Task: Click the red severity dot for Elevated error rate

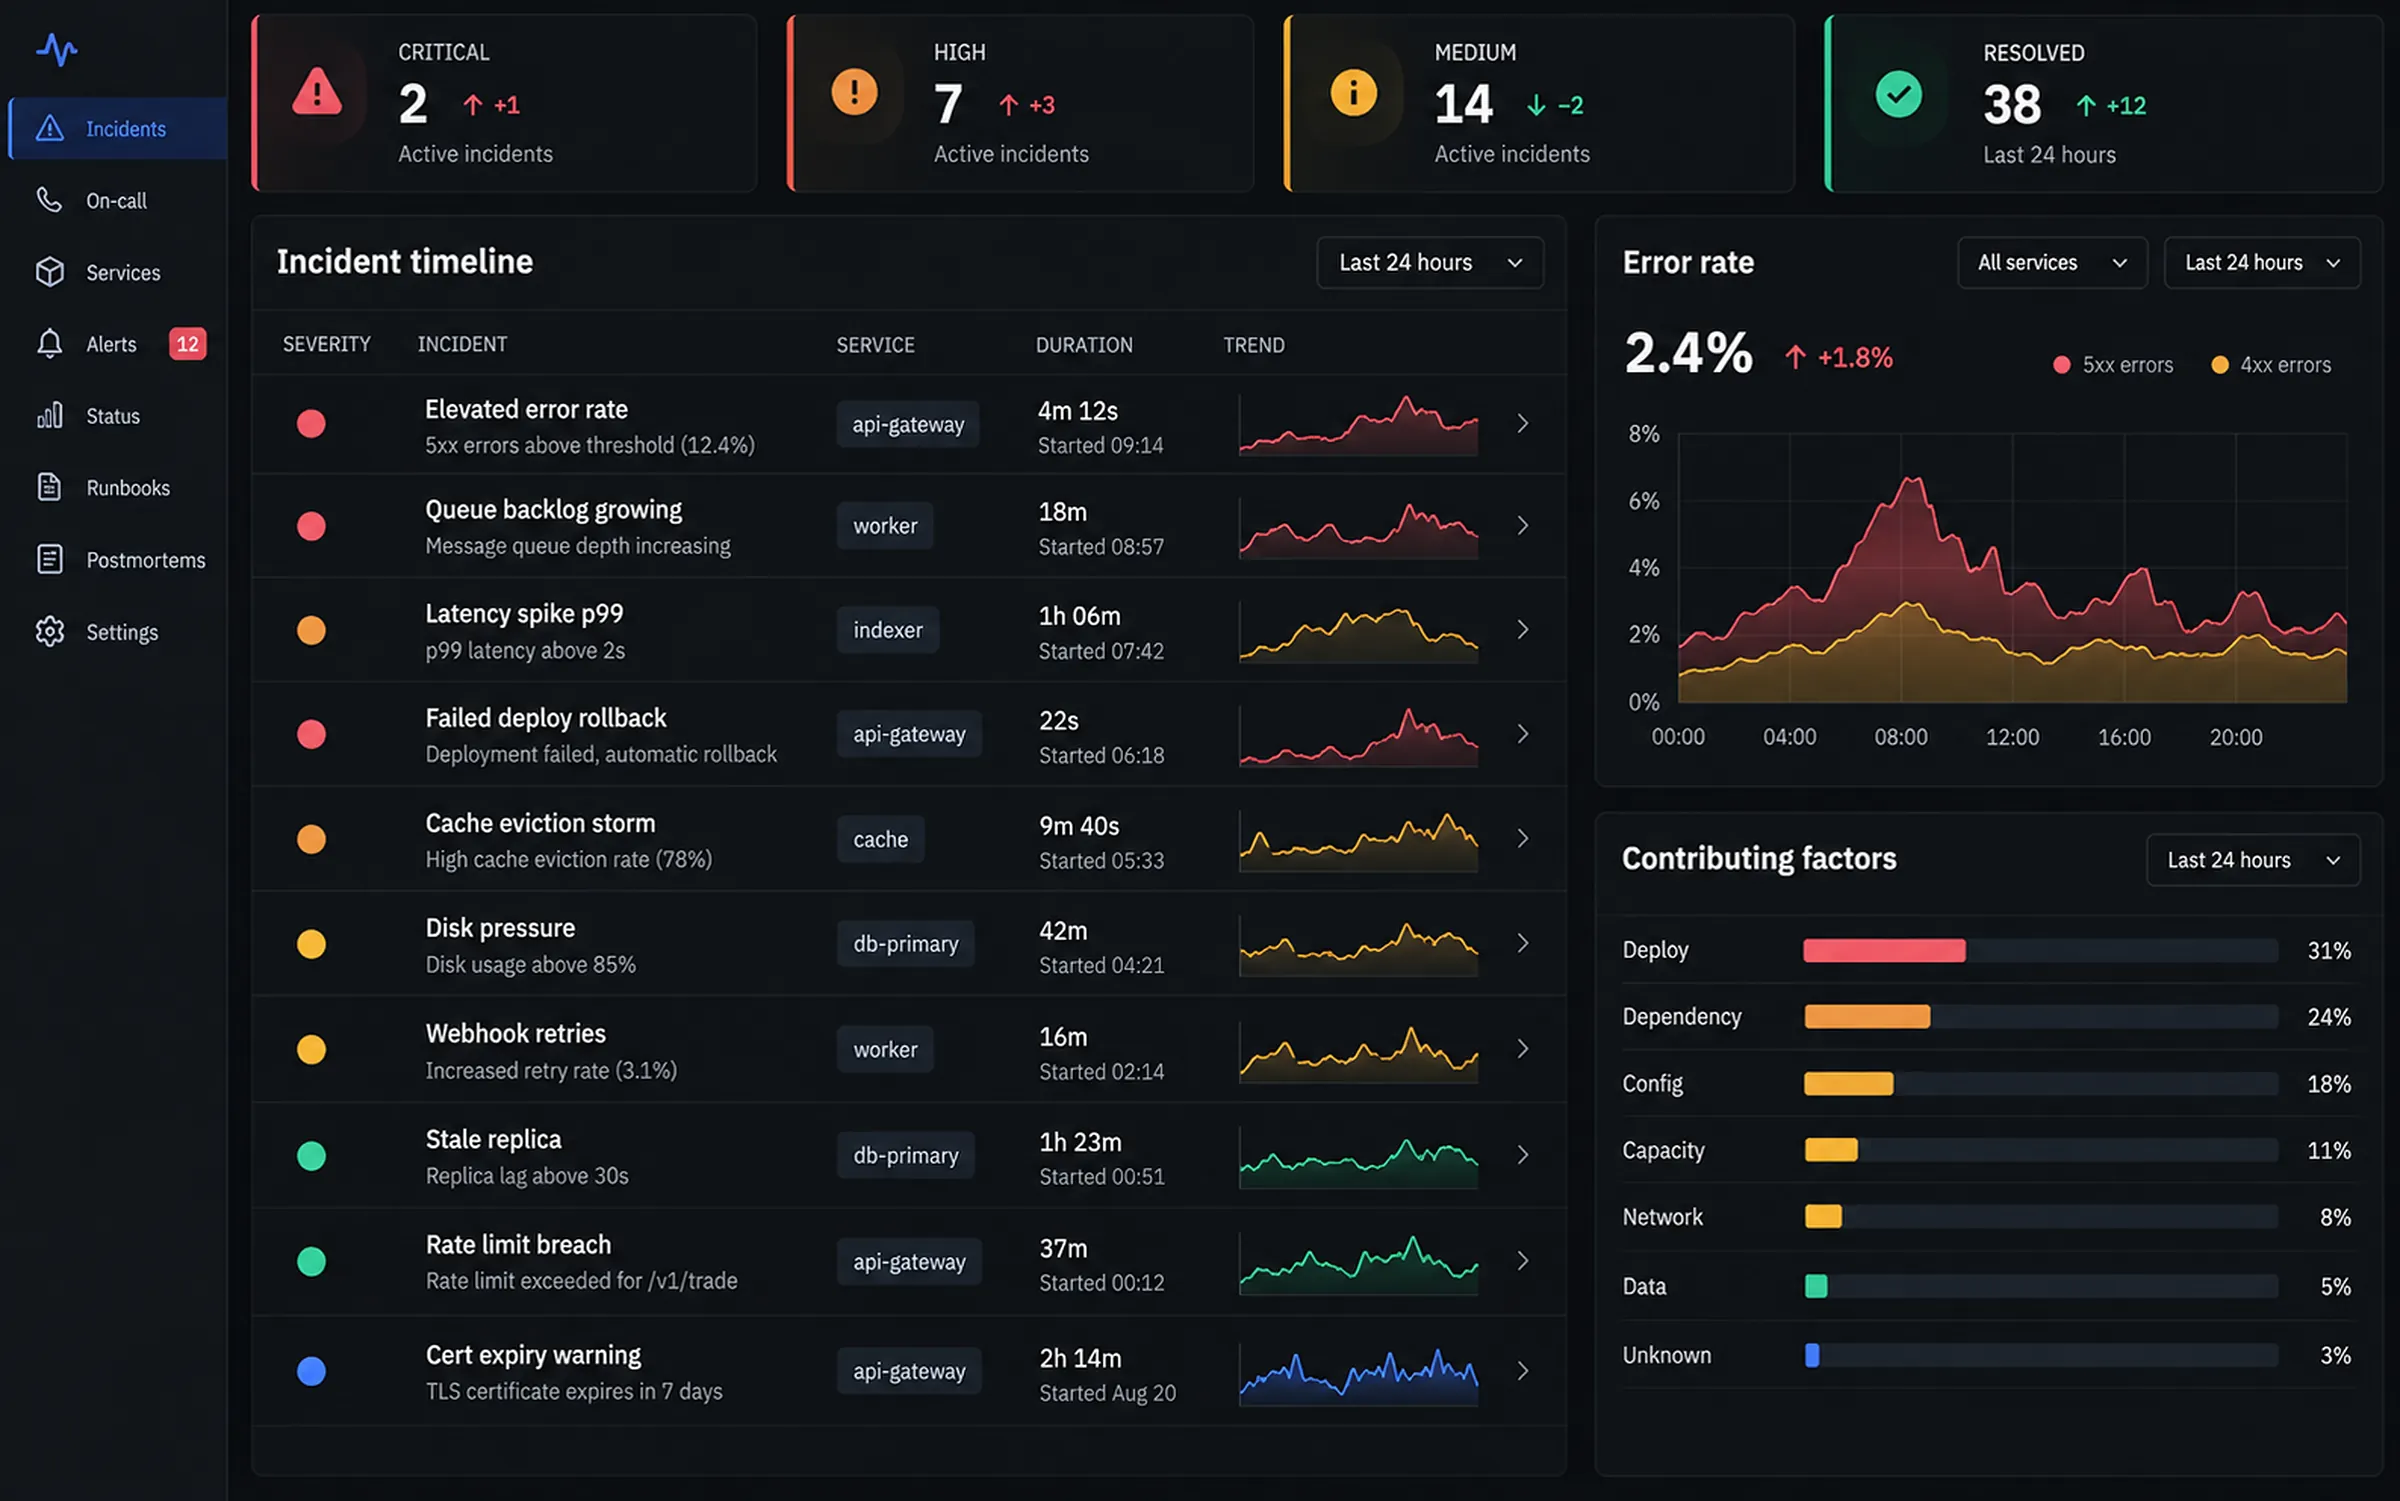Action: coord(311,424)
